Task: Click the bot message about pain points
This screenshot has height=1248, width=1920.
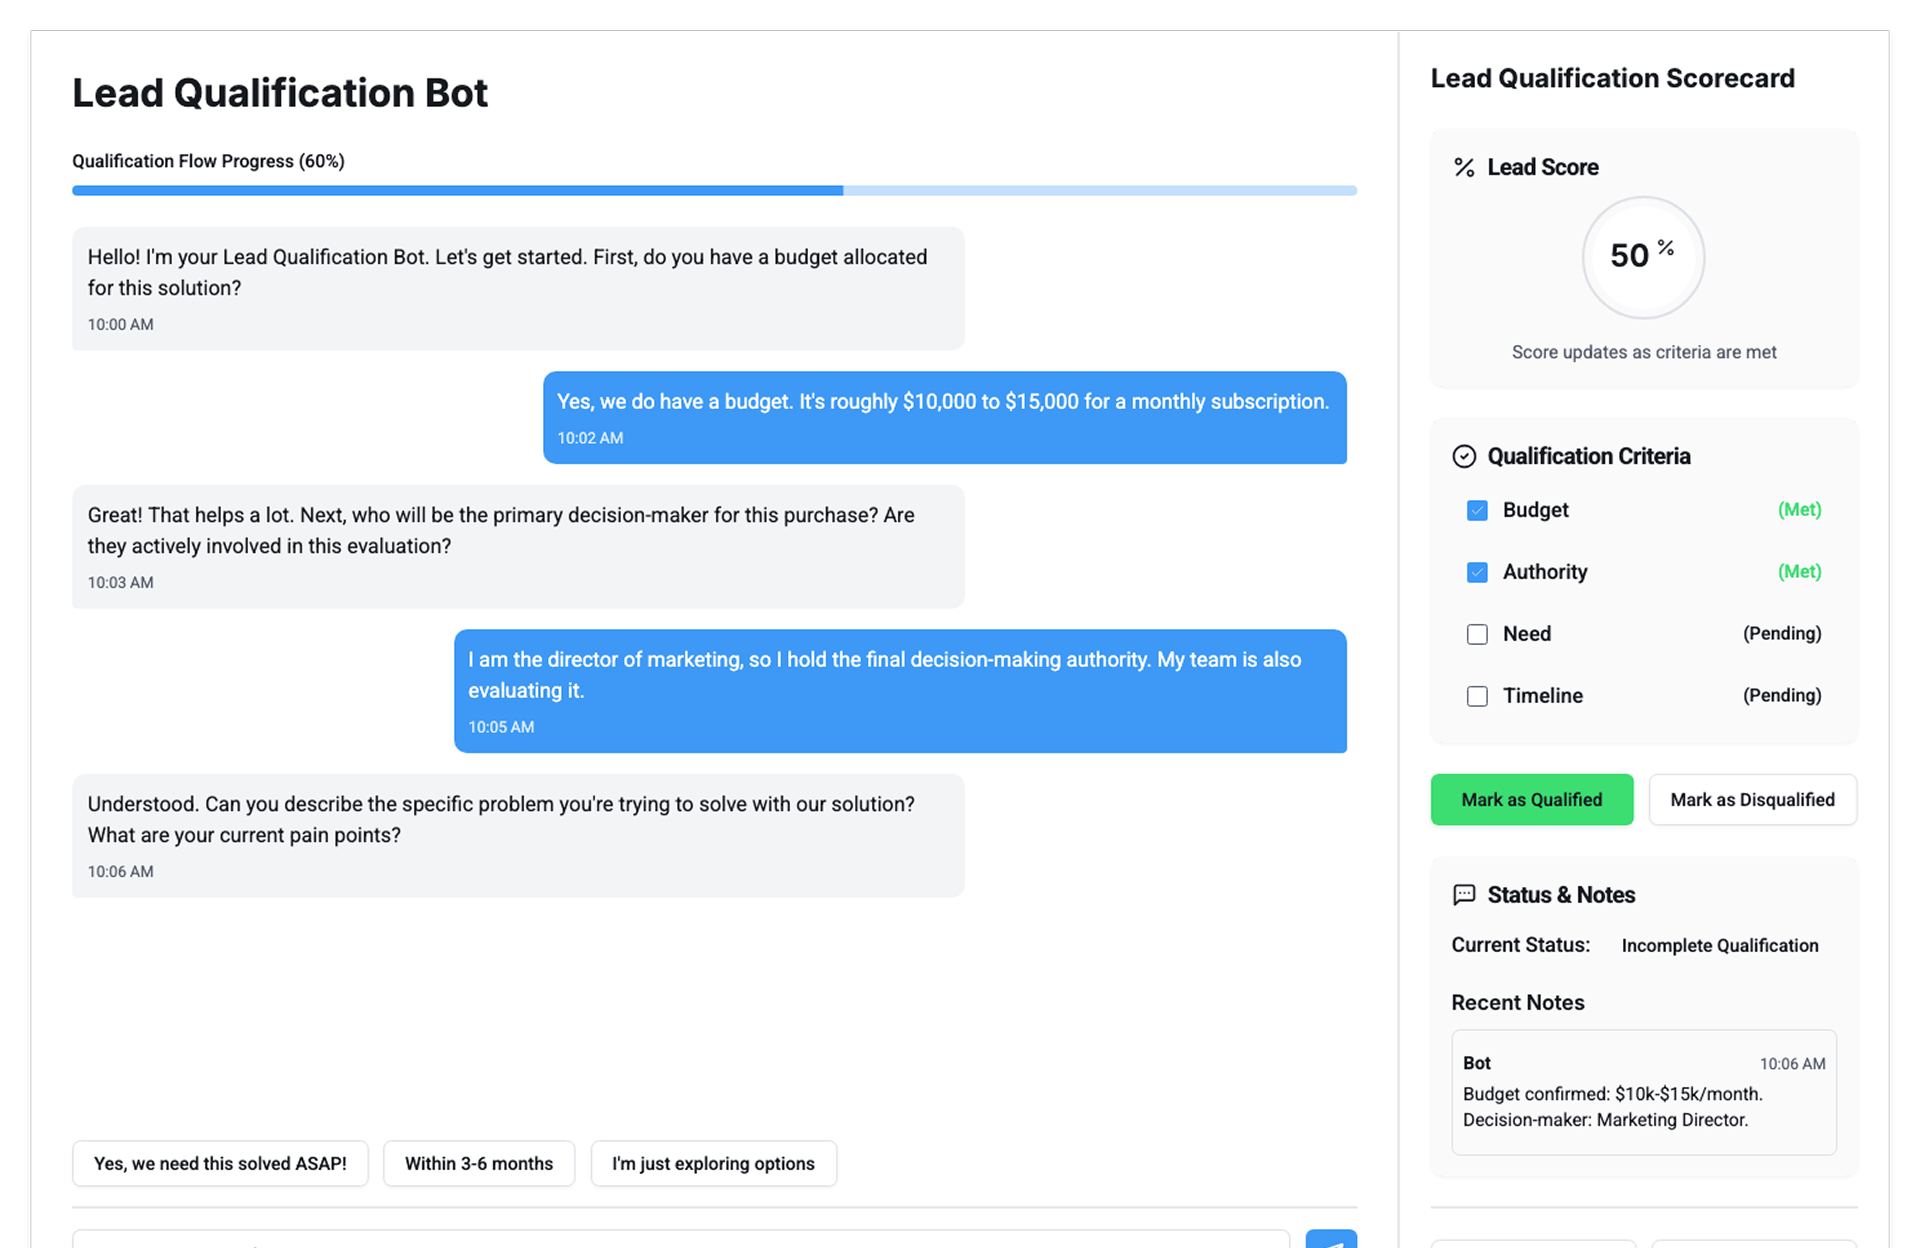Action: point(518,835)
